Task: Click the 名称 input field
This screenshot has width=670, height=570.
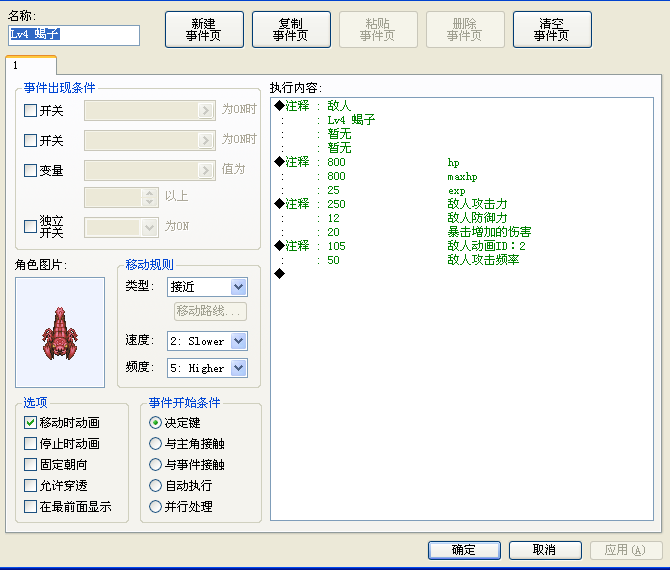Action: (x=74, y=35)
